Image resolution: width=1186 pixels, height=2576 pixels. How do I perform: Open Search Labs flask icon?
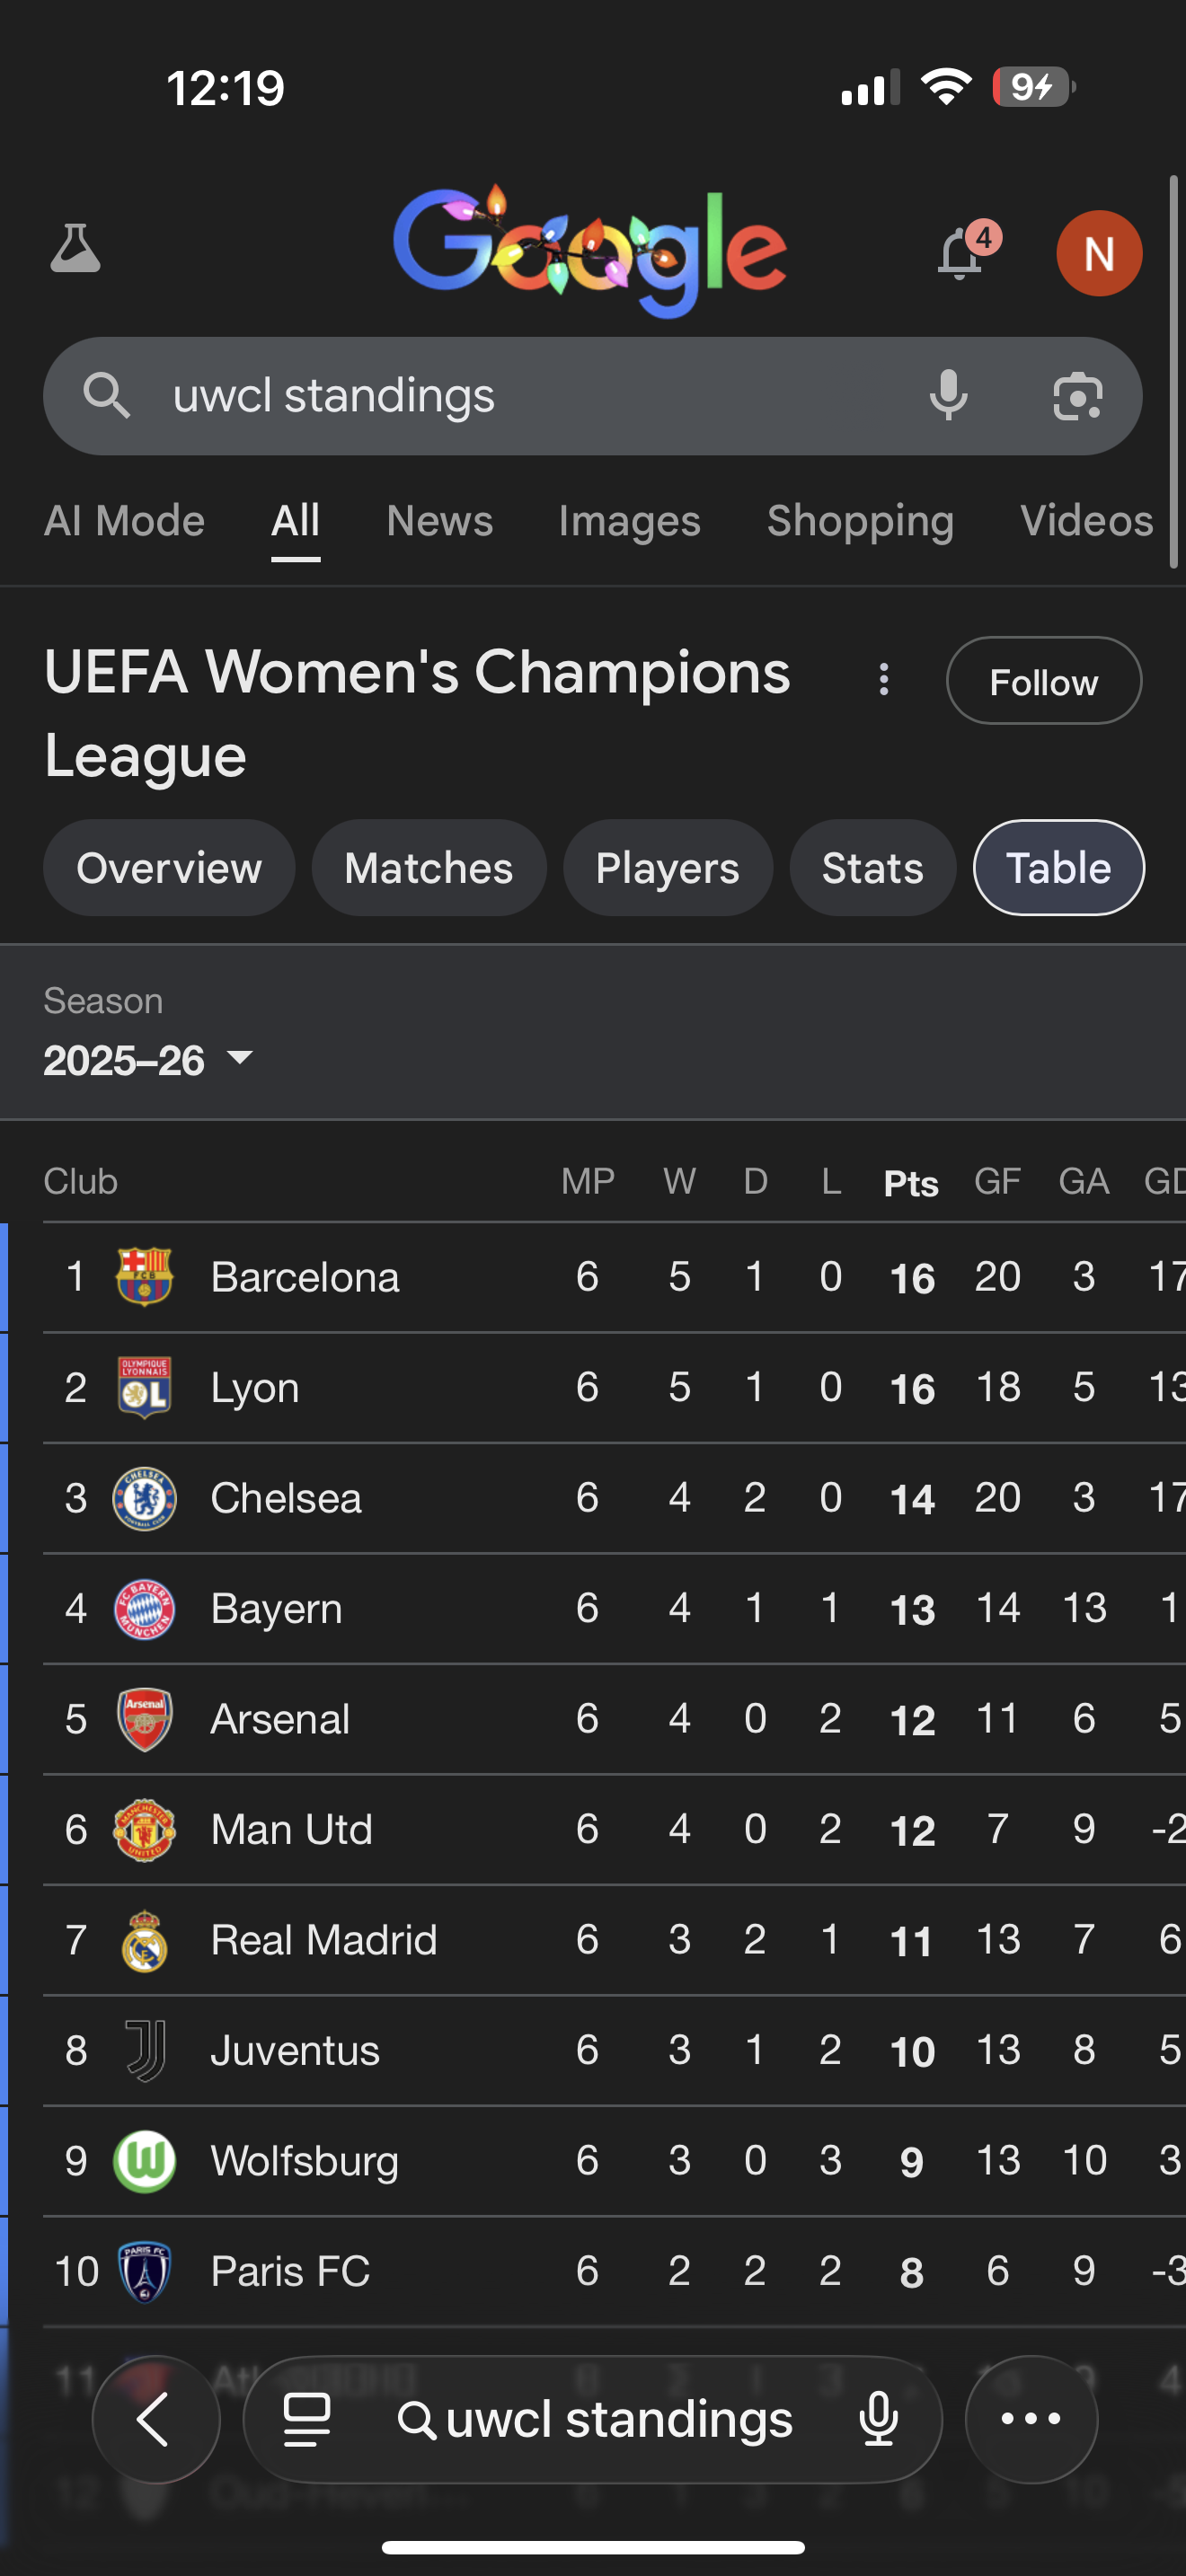[75, 249]
